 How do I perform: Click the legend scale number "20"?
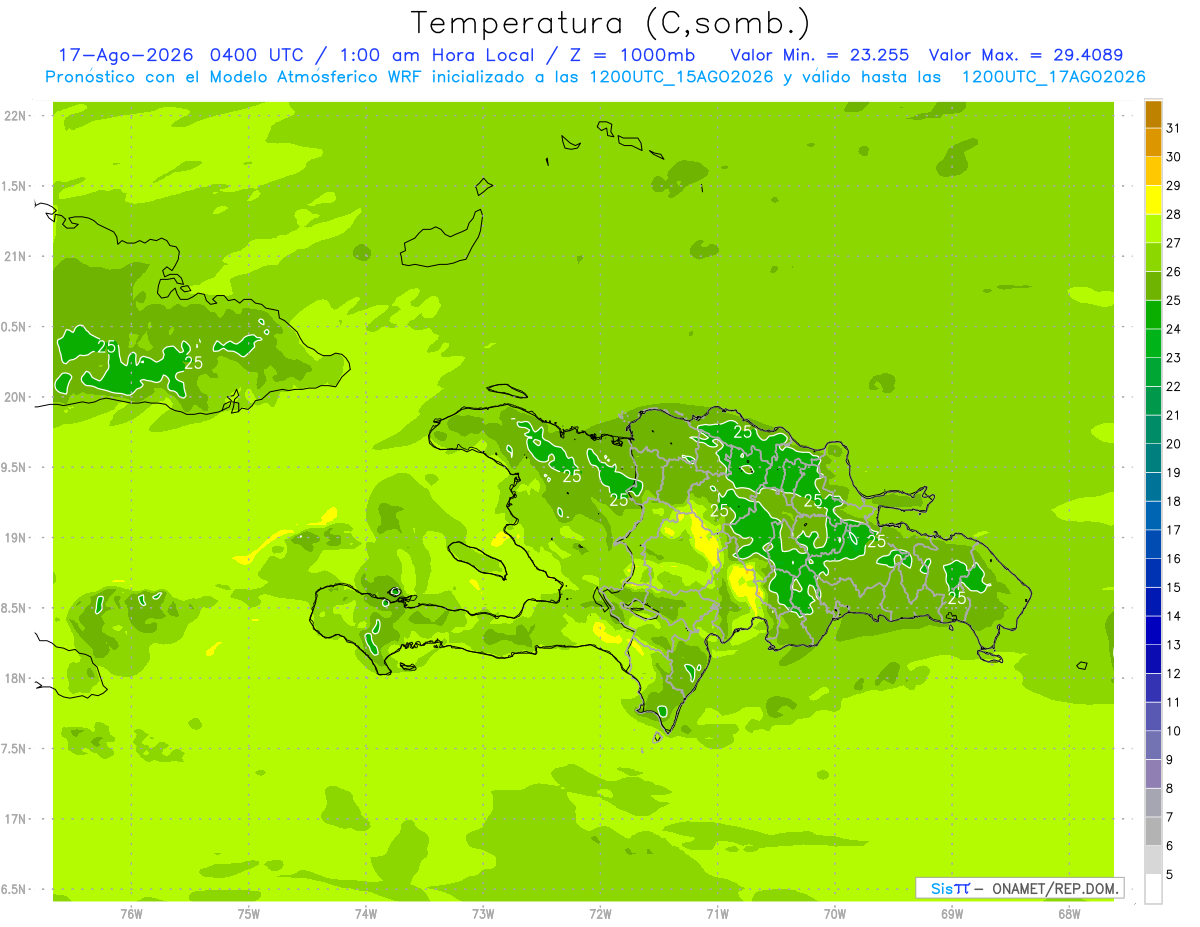[x=1174, y=444]
